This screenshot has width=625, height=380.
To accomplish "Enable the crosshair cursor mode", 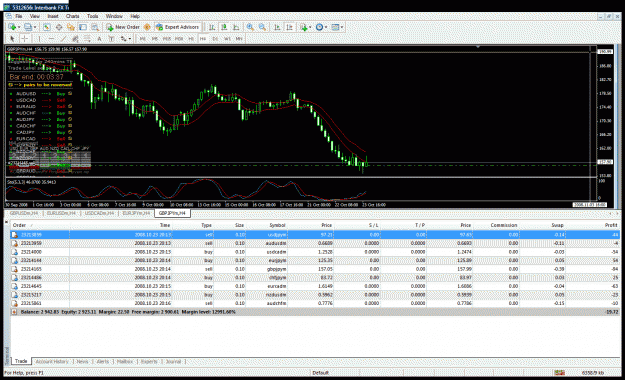I will pos(24,39).
